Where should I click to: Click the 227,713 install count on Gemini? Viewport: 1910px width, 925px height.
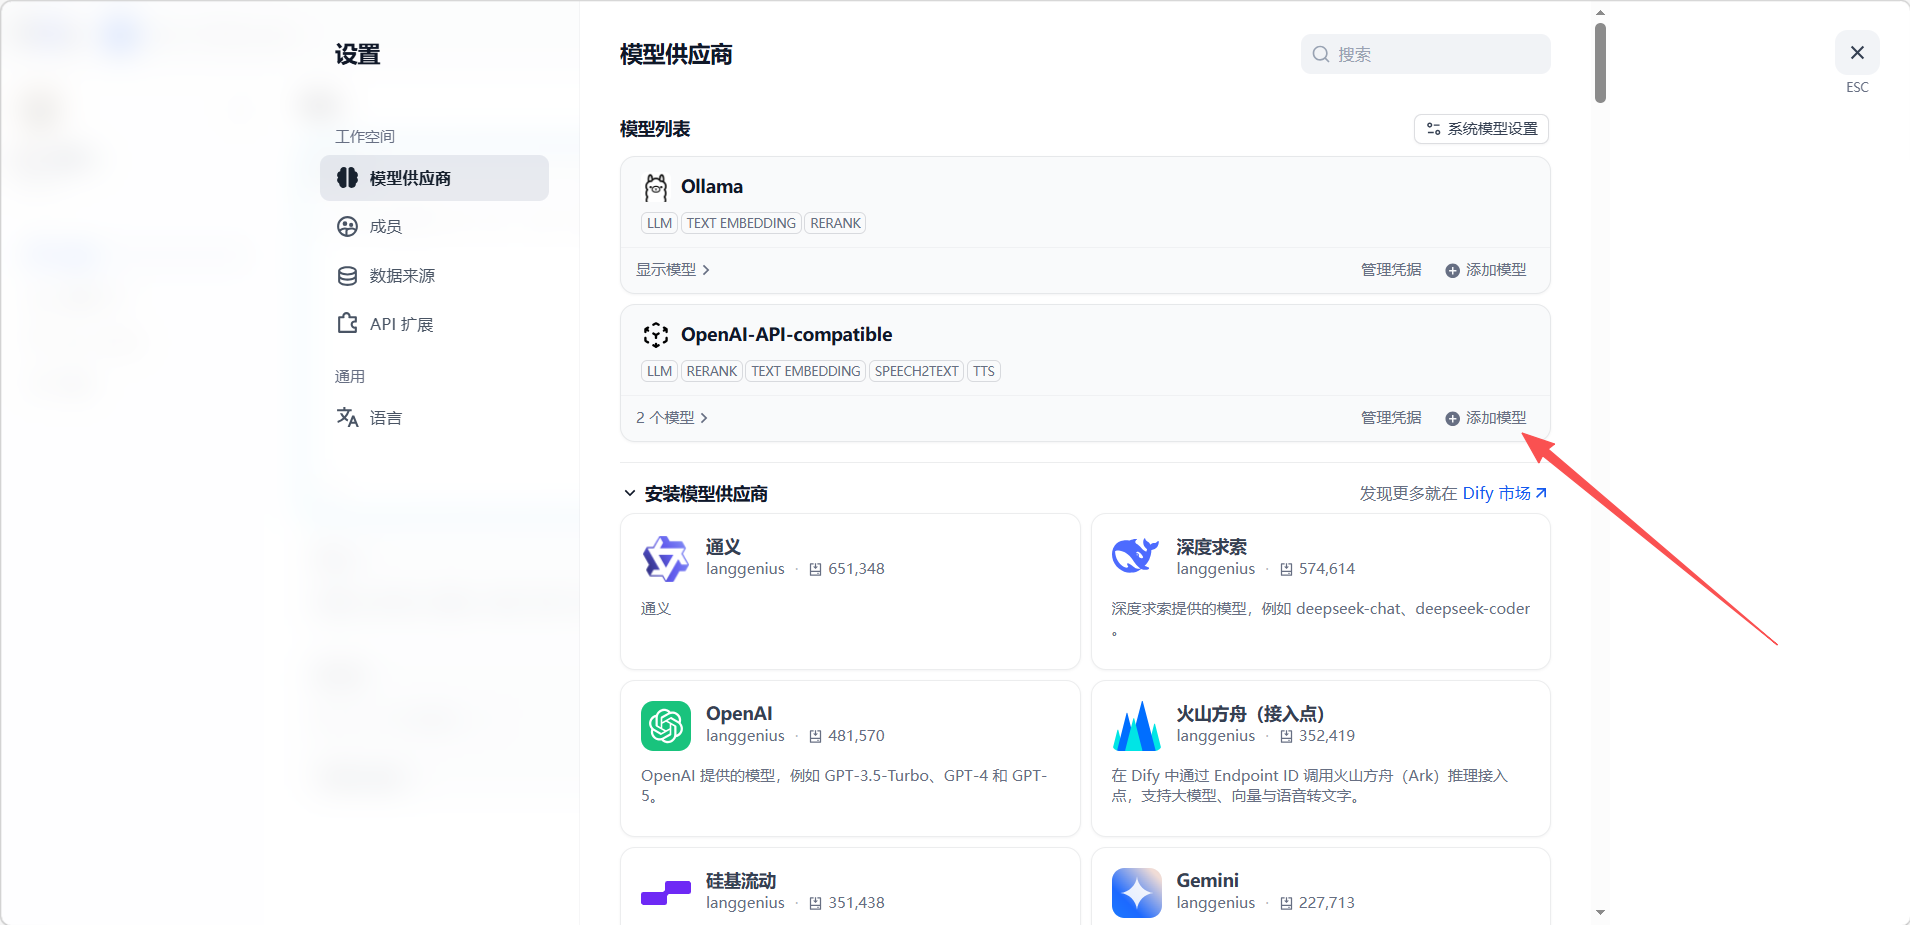(x=1327, y=903)
